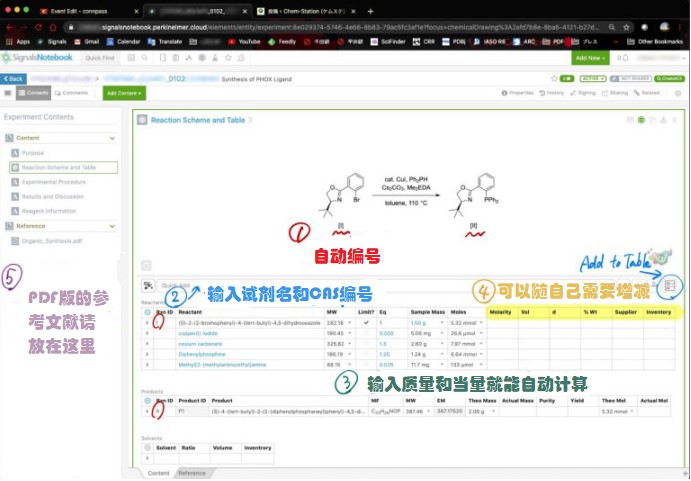The height and width of the screenshot is (481, 691).
Task: Open the Add Content dropdown
Action: coord(124,93)
